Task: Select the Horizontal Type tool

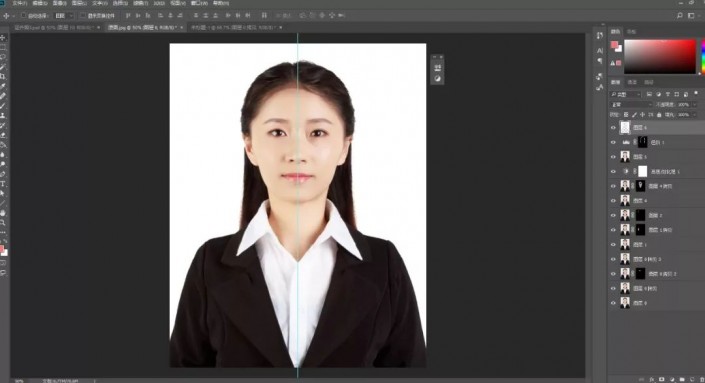Action: point(3,184)
